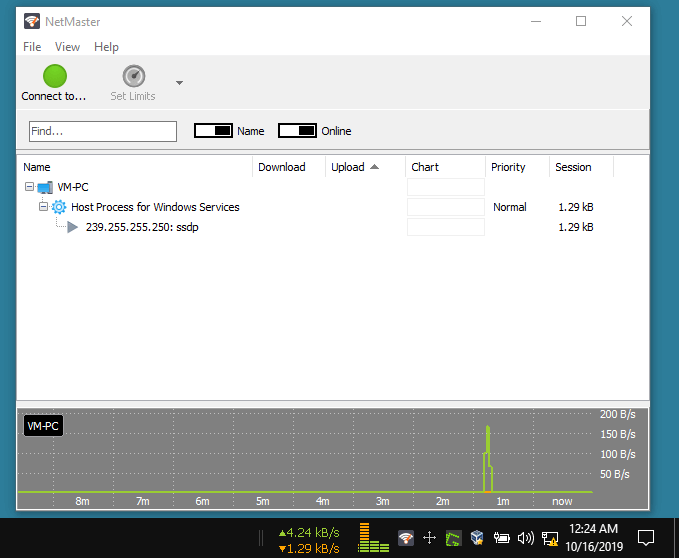The height and width of the screenshot is (558, 679).
Task: Click the Host Process gear icon
Action: coord(59,207)
